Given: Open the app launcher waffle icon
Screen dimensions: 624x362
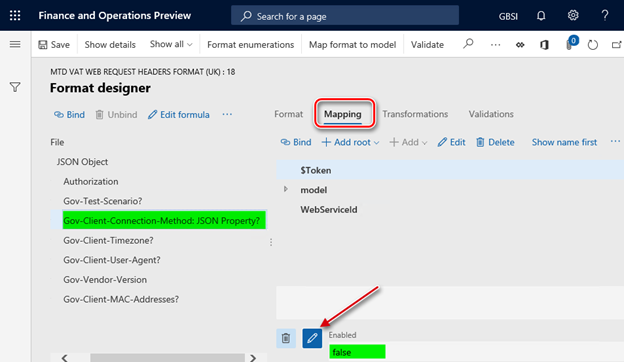Looking at the screenshot, I should pos(15,16).
